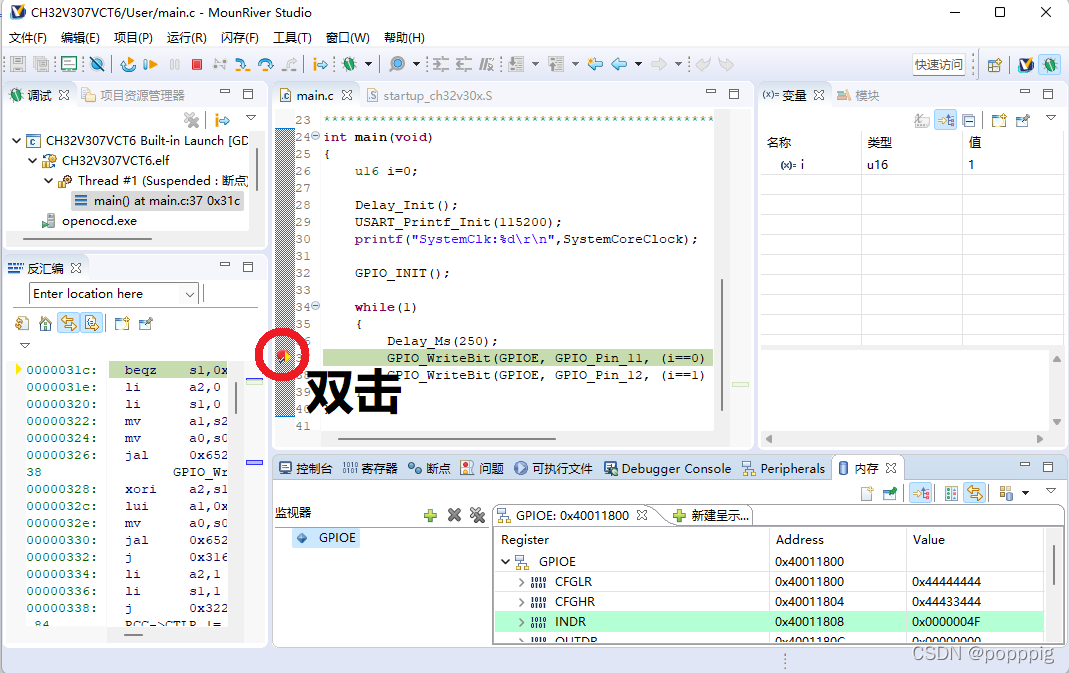
Task: Switch to the 模块 tab
Action: pos(858,95)
